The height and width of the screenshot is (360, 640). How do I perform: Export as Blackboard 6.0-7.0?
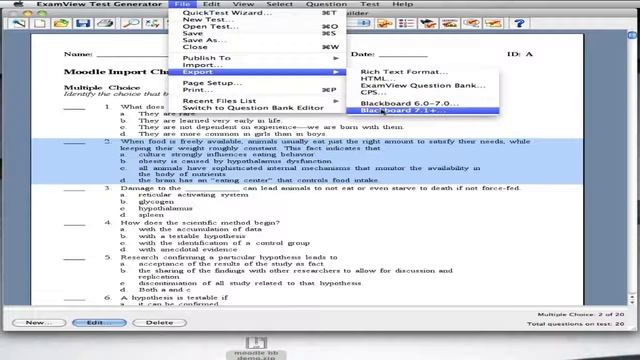tap(422, 103)
